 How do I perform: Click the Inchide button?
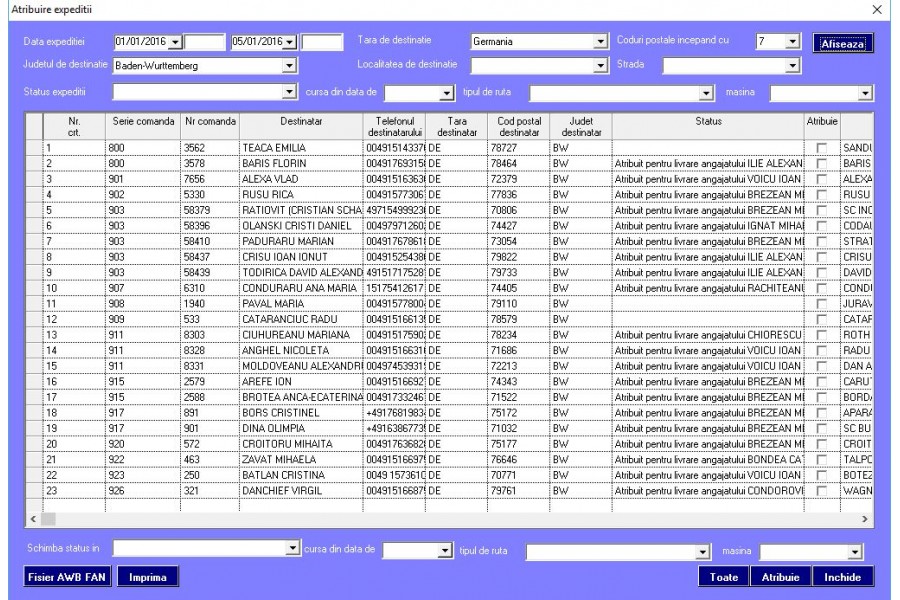pyautogui.click(x=843, y=577)
